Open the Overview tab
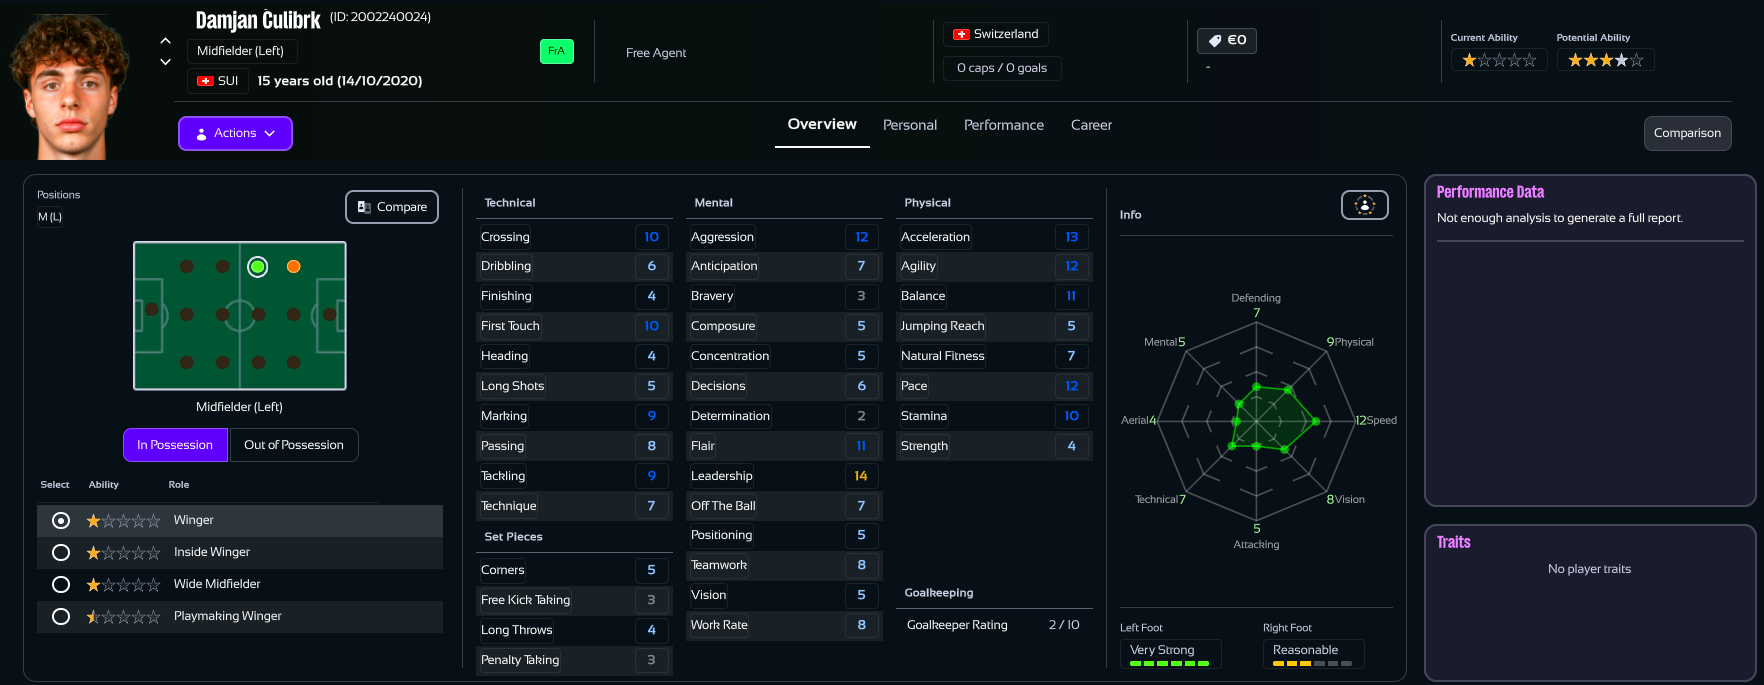Screen dimensions: 1764x685 tap(822, 125)
